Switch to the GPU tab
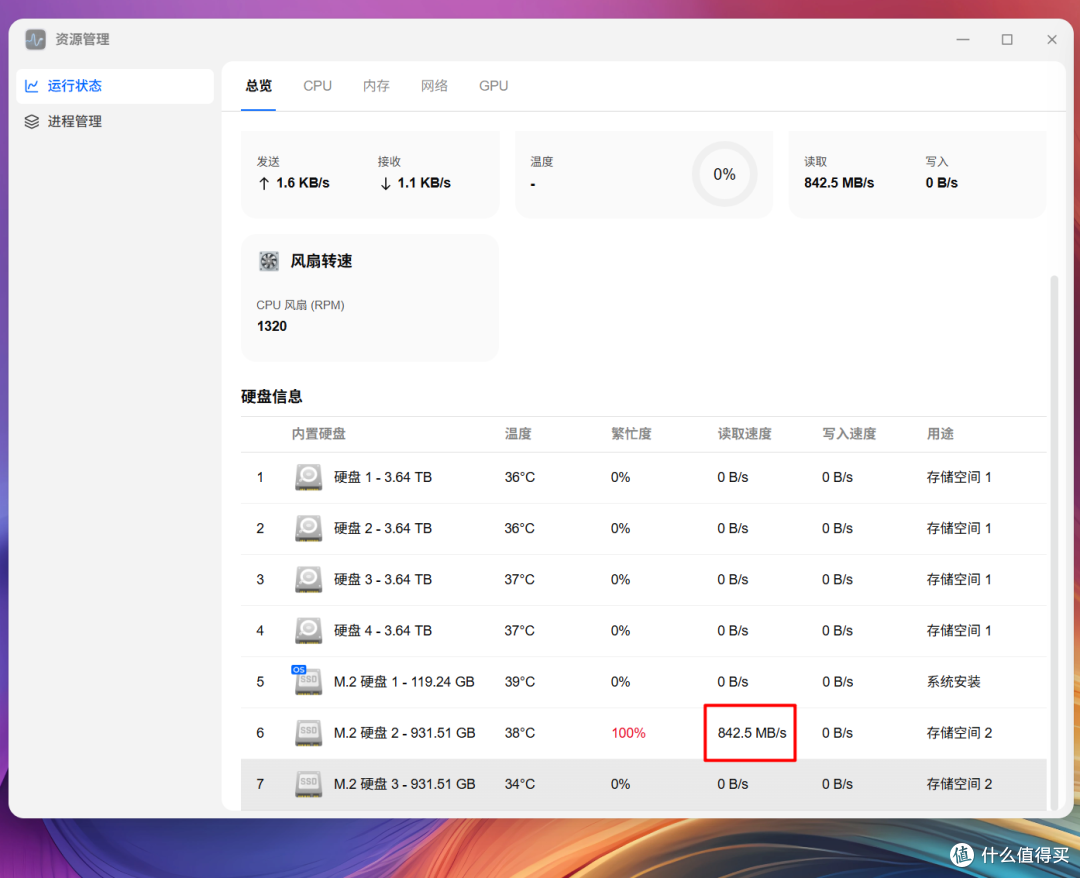Image resolution: width=1080 pixels, height=878 pixels. click(493, 86)
